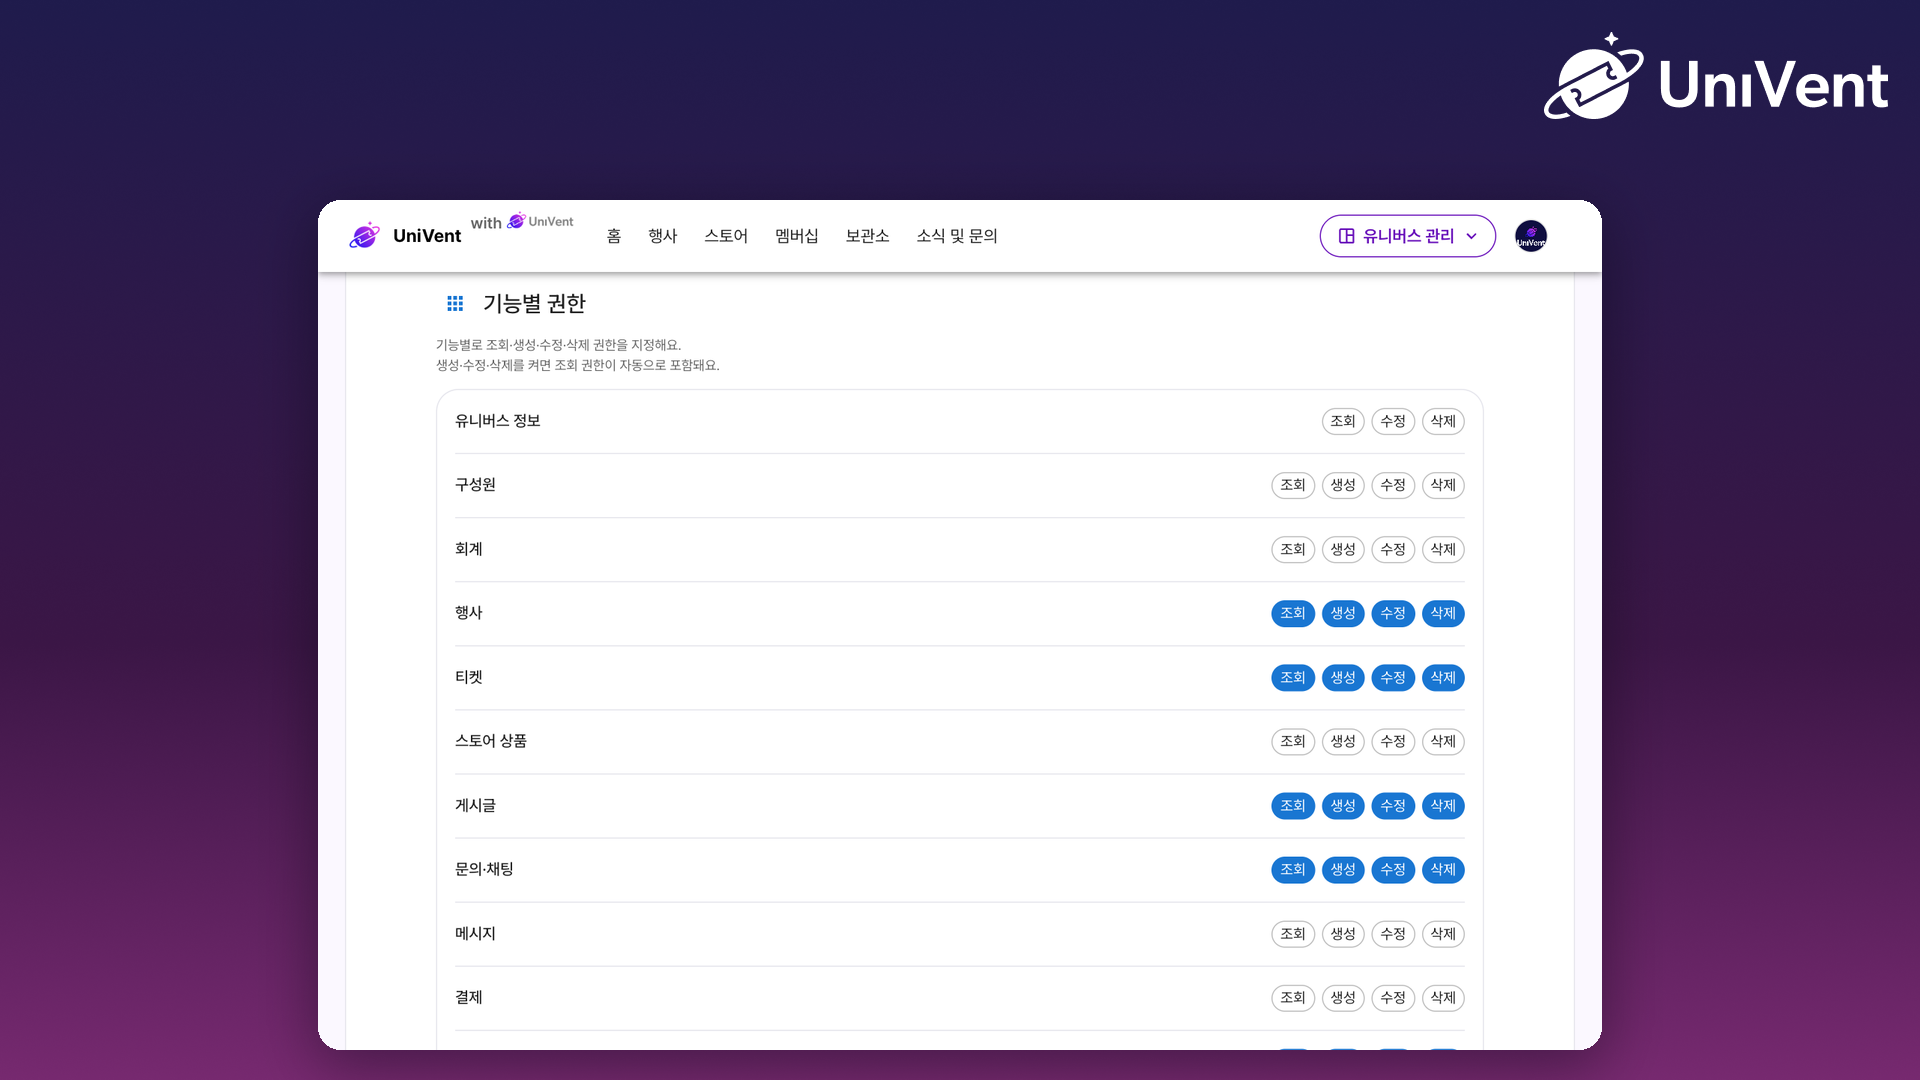Disable 수정 permission for 게시글
Image resolution: width=1920 pixels, height=1080 pixels.
coord(1393,805)
